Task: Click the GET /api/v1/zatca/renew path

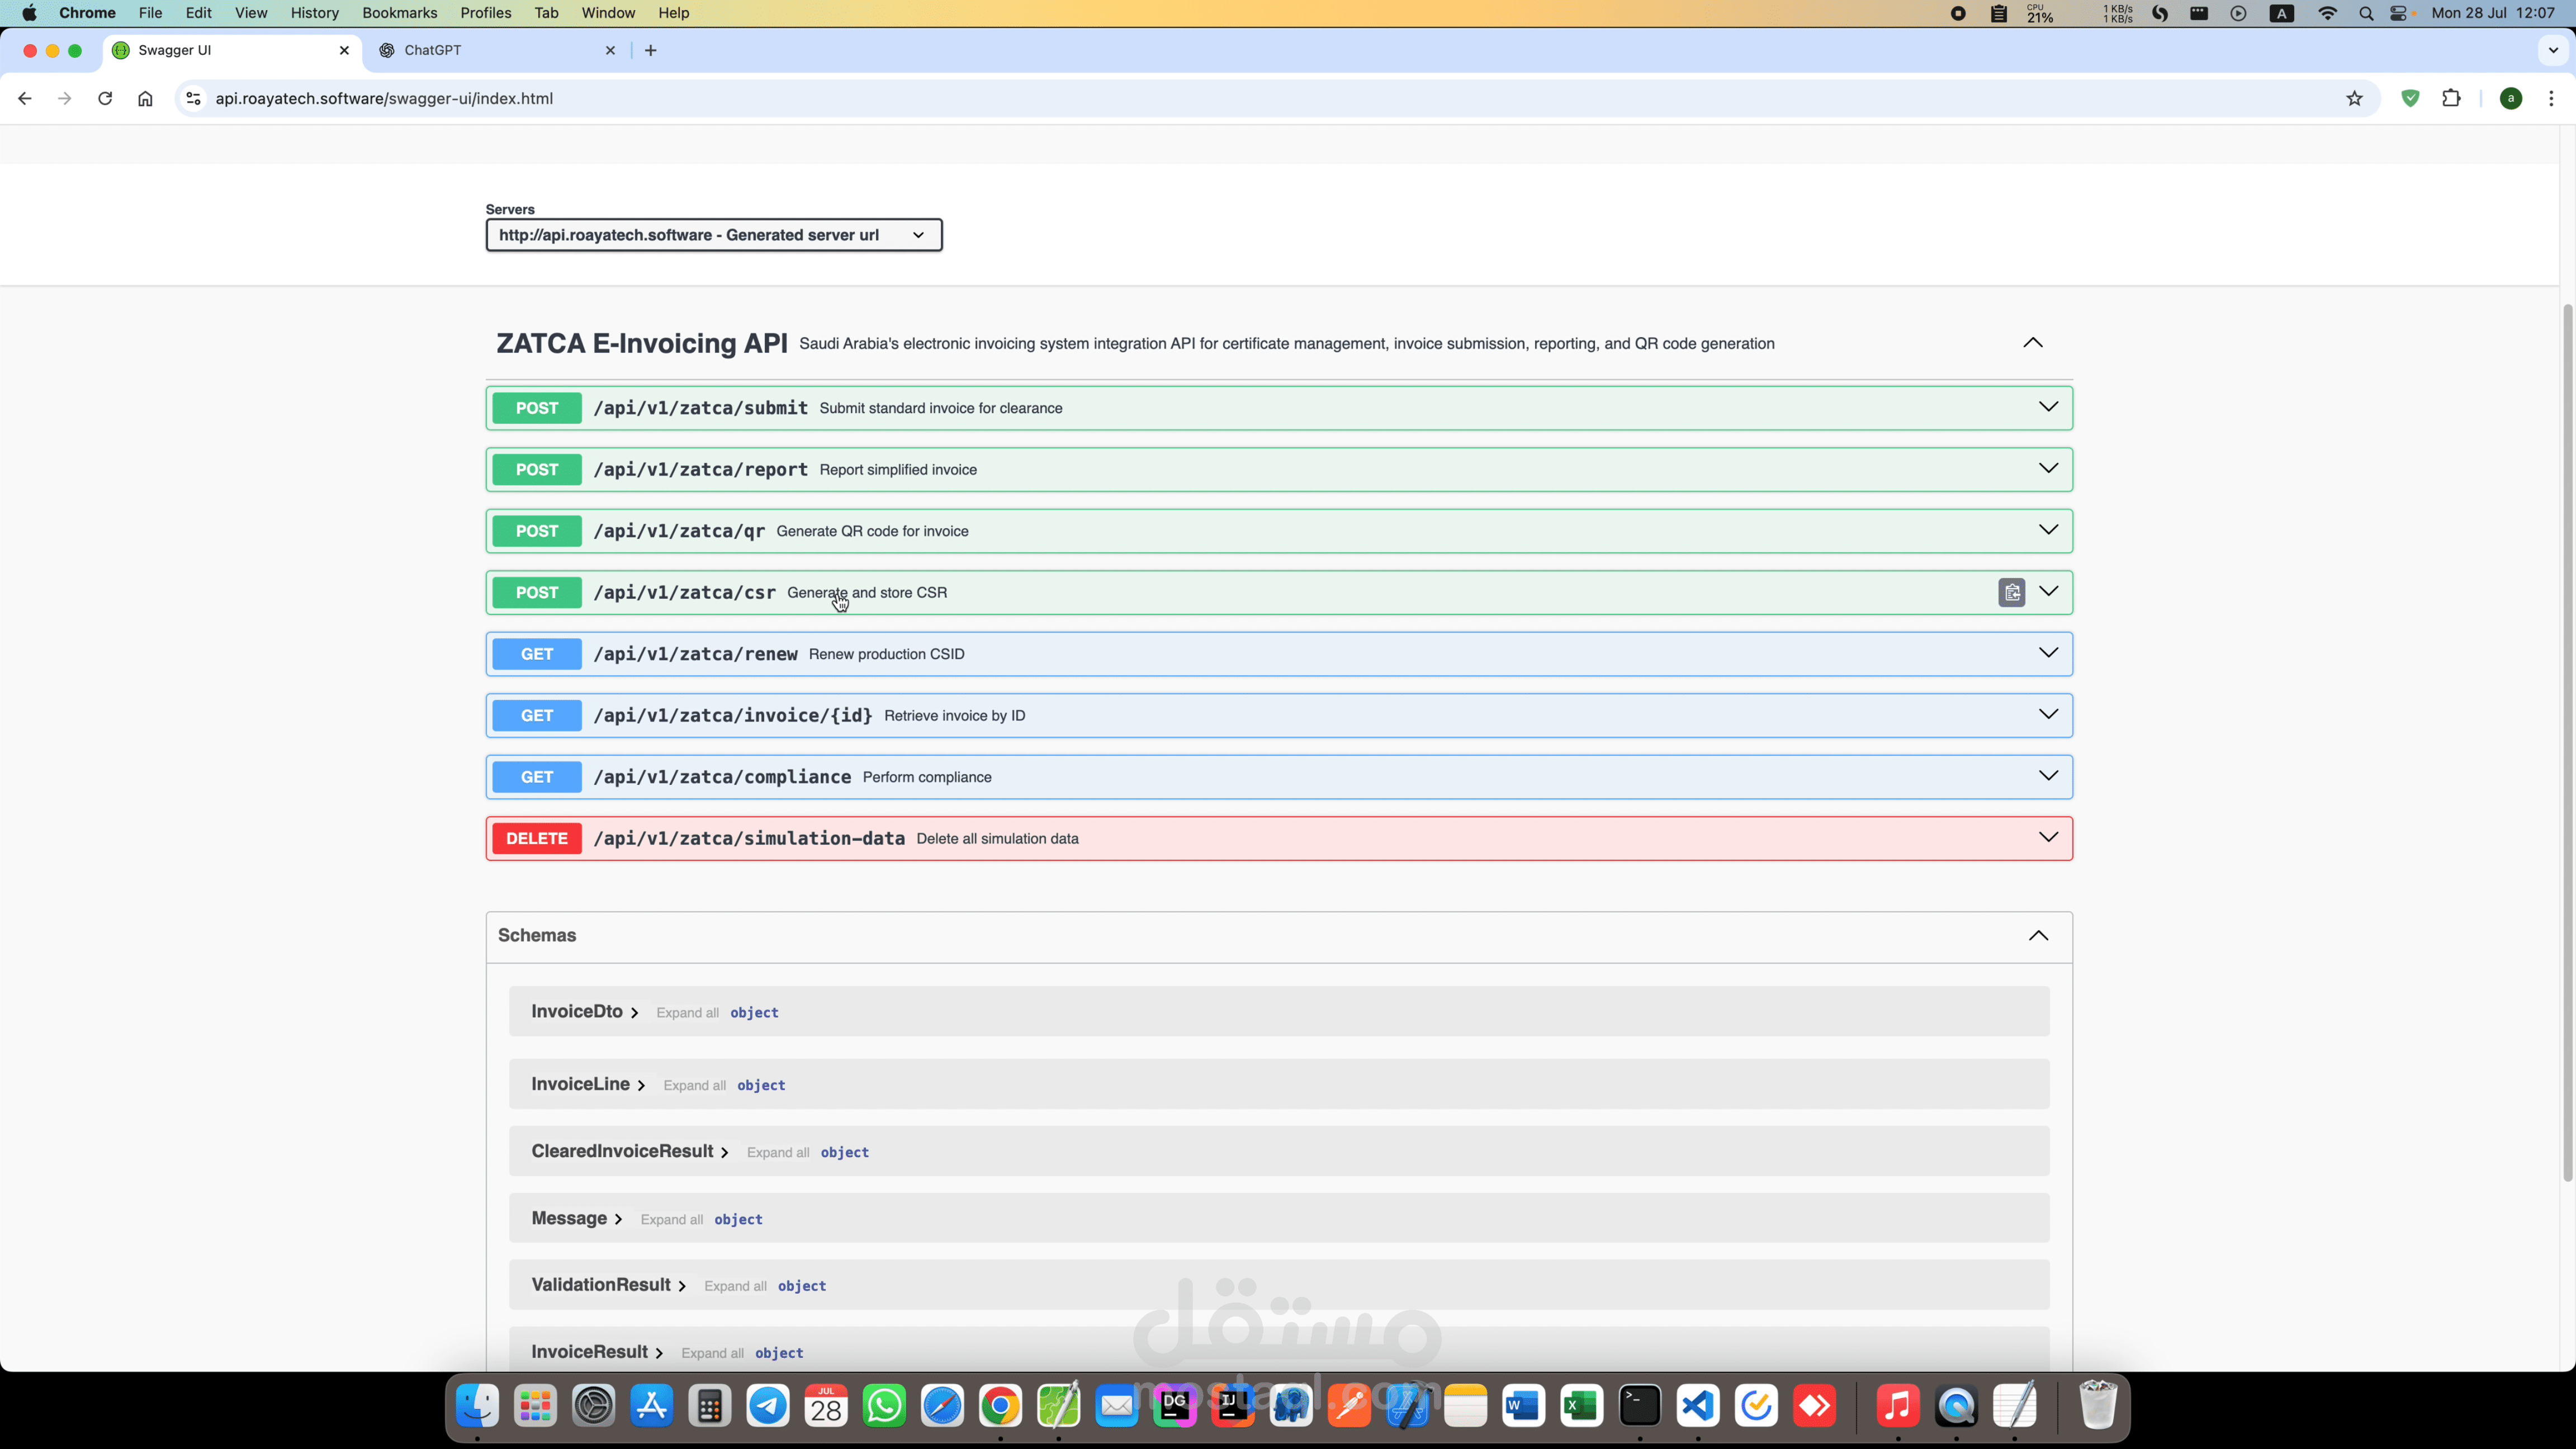Action: [x=695, y=654]
